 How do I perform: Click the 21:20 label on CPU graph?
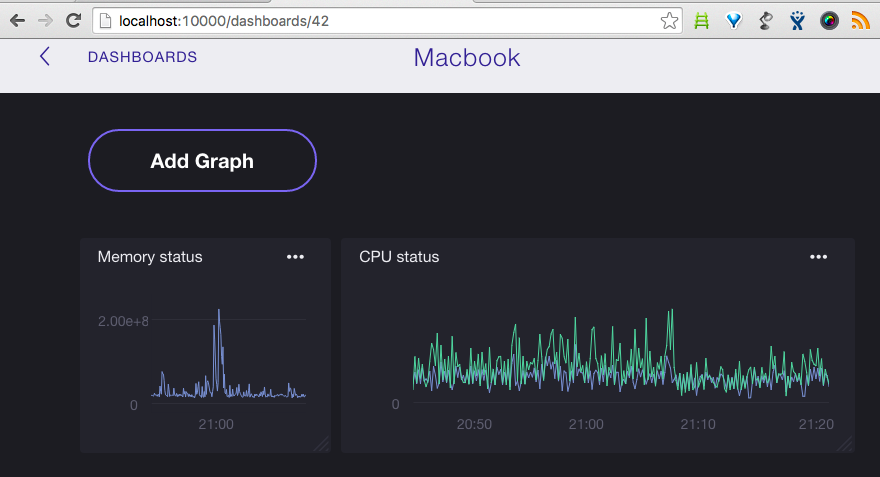point(816,424)
